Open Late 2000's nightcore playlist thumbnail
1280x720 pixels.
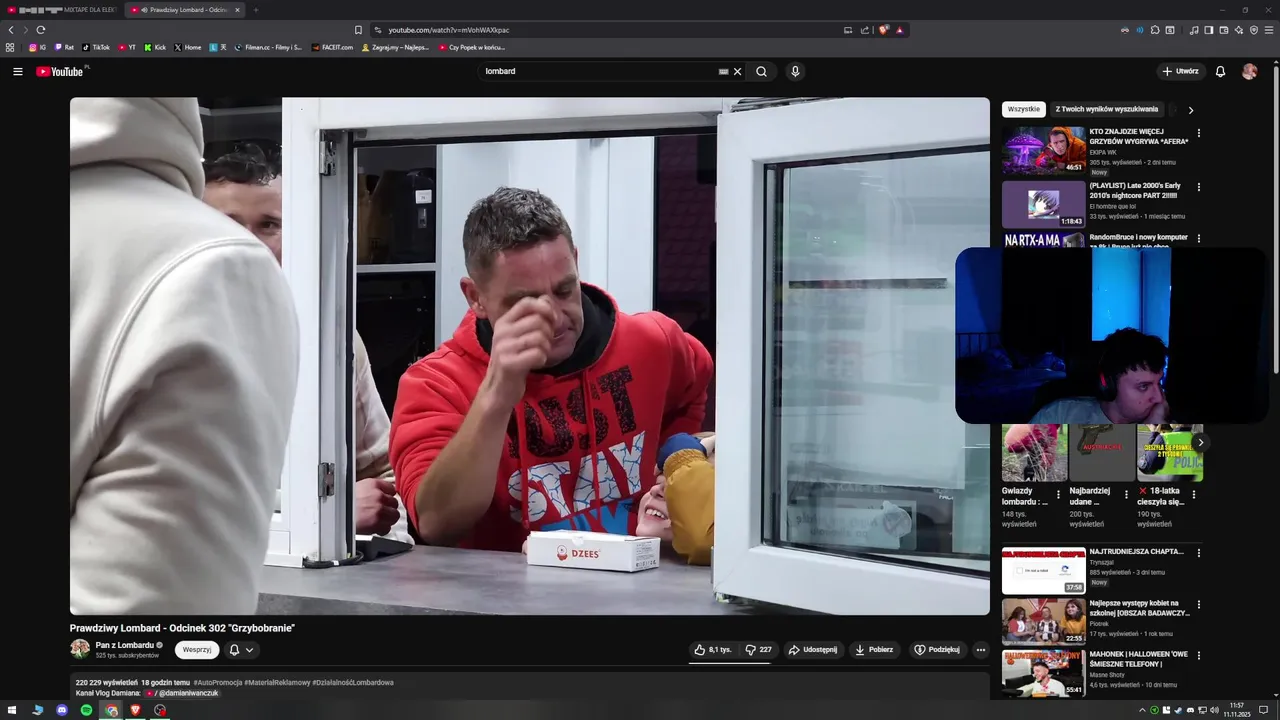click(1043, 204)
